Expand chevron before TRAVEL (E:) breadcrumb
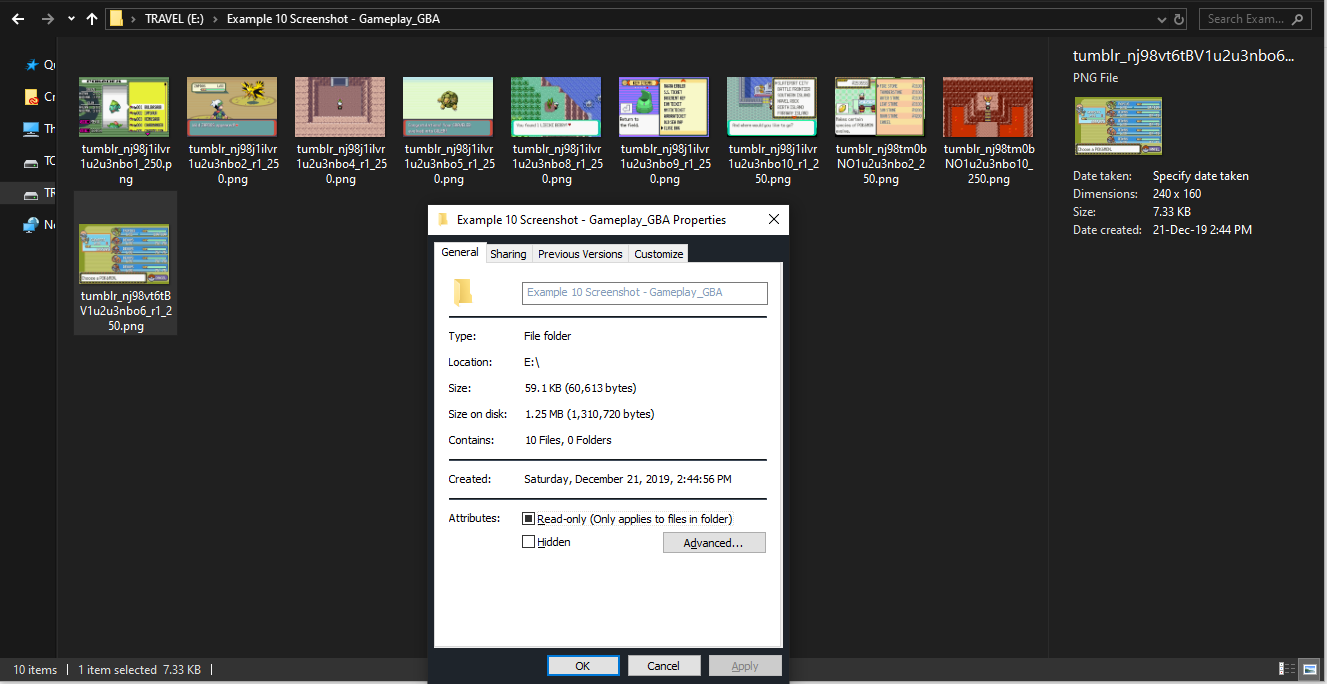This screenshot has height=684, width=1327. pos(134,19)
